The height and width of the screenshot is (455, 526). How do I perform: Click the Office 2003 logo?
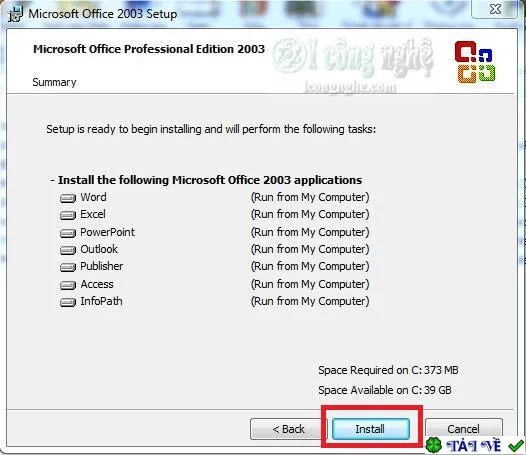point(475,62)
